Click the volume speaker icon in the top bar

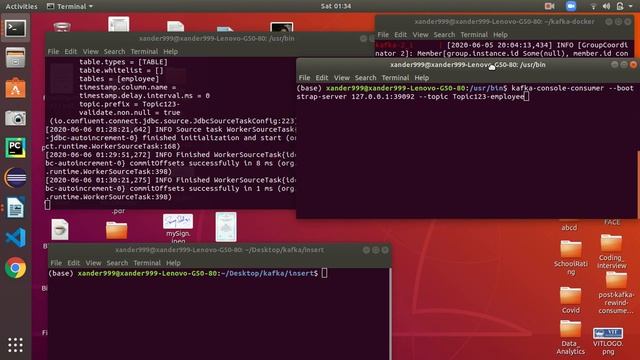607,6
